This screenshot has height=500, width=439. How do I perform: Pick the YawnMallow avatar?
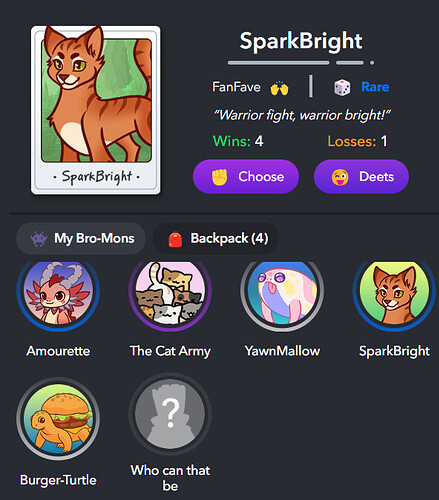click(x=282, y=292)
